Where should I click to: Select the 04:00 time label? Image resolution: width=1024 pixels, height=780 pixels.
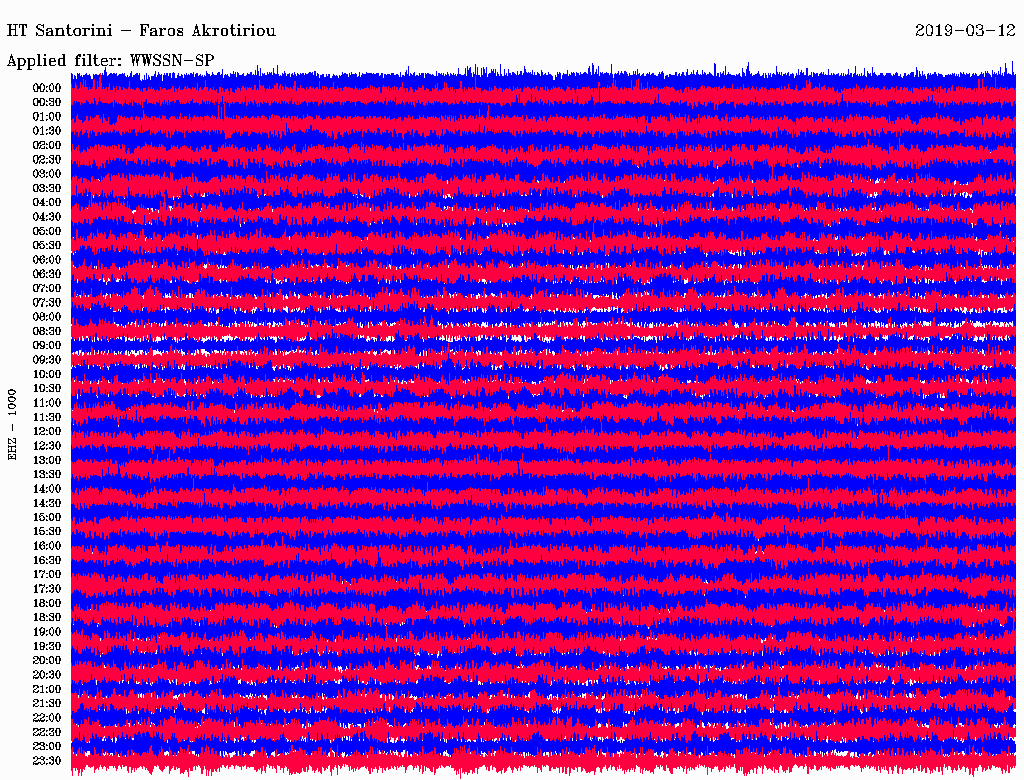click(47, 203)
